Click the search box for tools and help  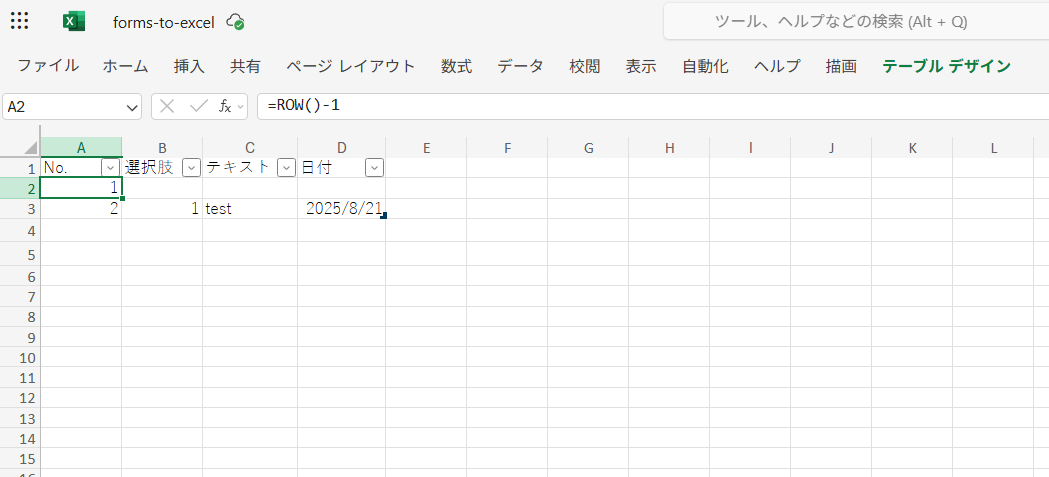click(x=856, y=21)
